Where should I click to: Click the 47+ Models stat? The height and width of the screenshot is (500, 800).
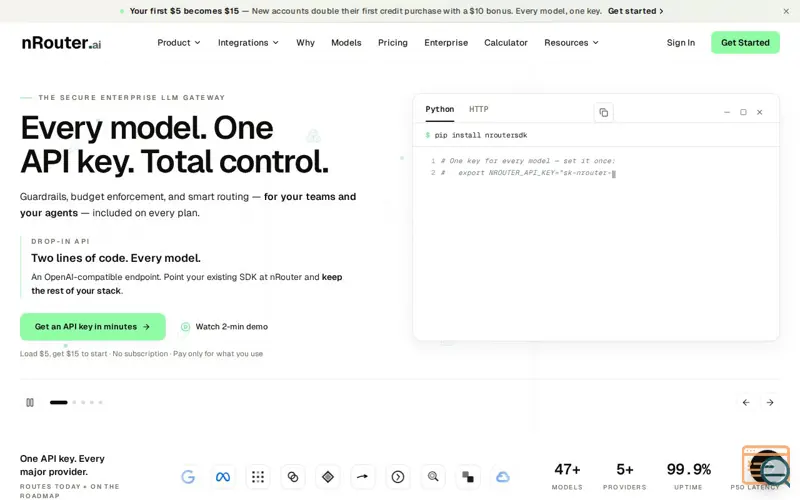point(567,476)
